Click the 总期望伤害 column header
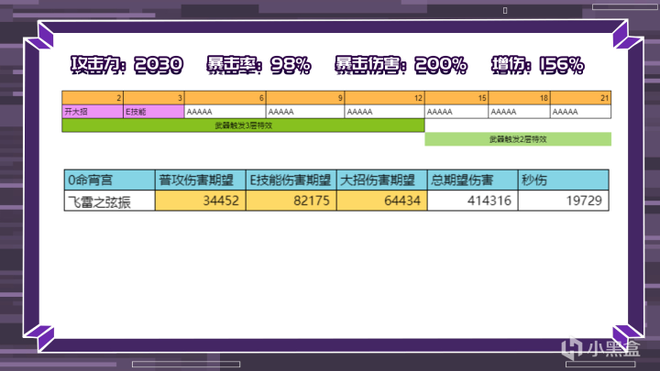Image resolution: width=660 pixels, height=371 pixels. 473,180
